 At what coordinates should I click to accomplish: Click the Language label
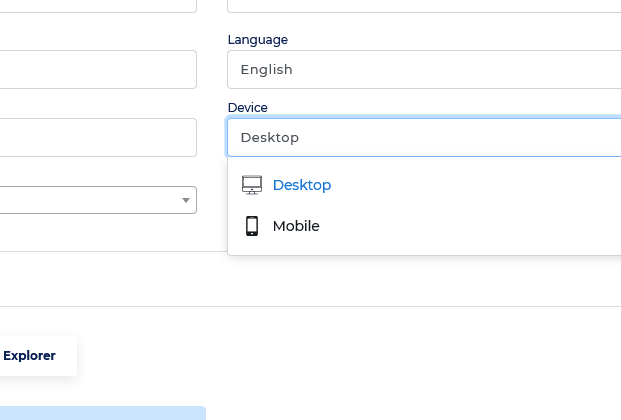(258, 40)
